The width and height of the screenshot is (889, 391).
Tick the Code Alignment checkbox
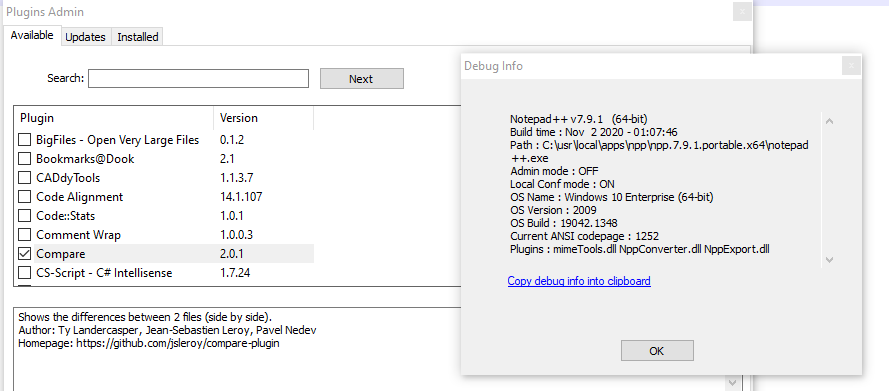coord(24,197)
